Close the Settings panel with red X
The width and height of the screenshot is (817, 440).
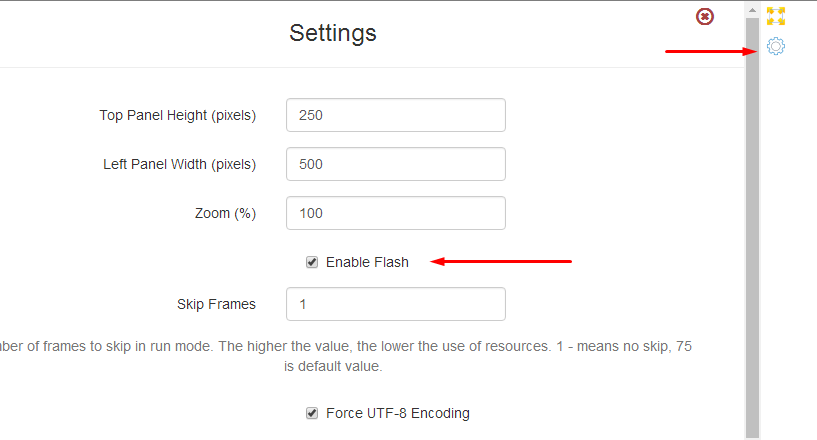pos(705,16)
